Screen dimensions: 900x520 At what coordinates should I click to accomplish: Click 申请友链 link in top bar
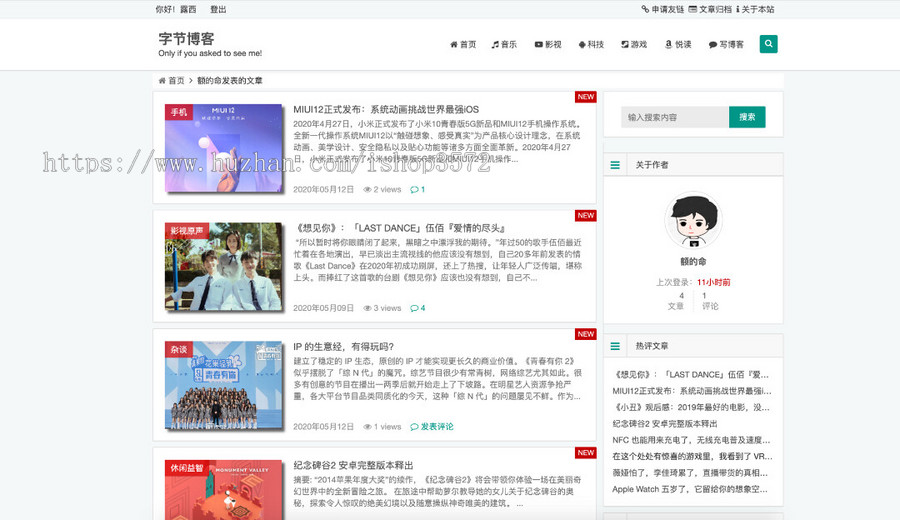tap(662, 9)
